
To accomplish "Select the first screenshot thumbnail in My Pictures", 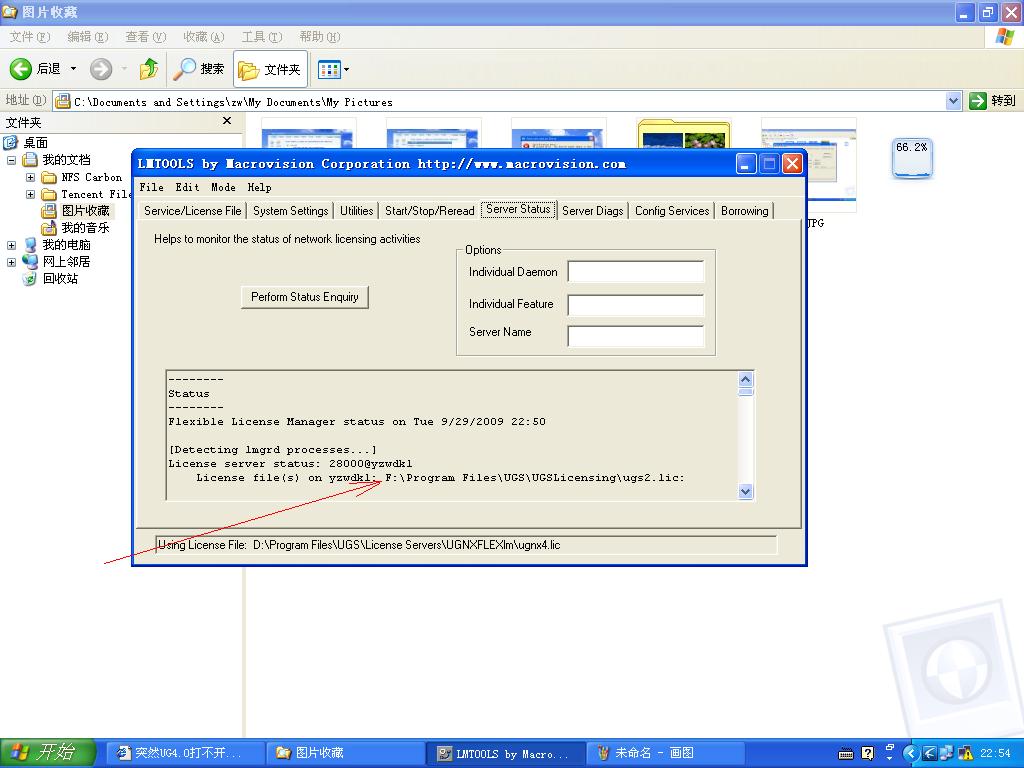I will [x=309, y=133].
